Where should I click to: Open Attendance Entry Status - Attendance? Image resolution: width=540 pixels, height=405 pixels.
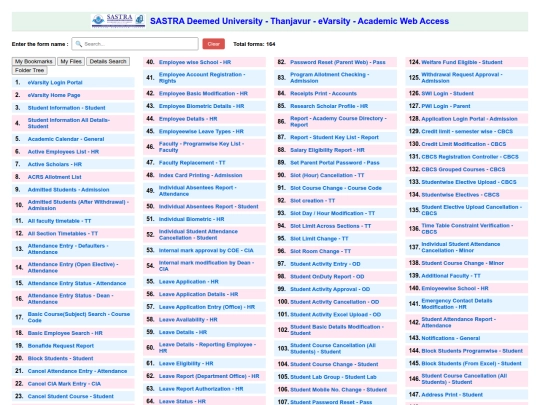point(77,283)
